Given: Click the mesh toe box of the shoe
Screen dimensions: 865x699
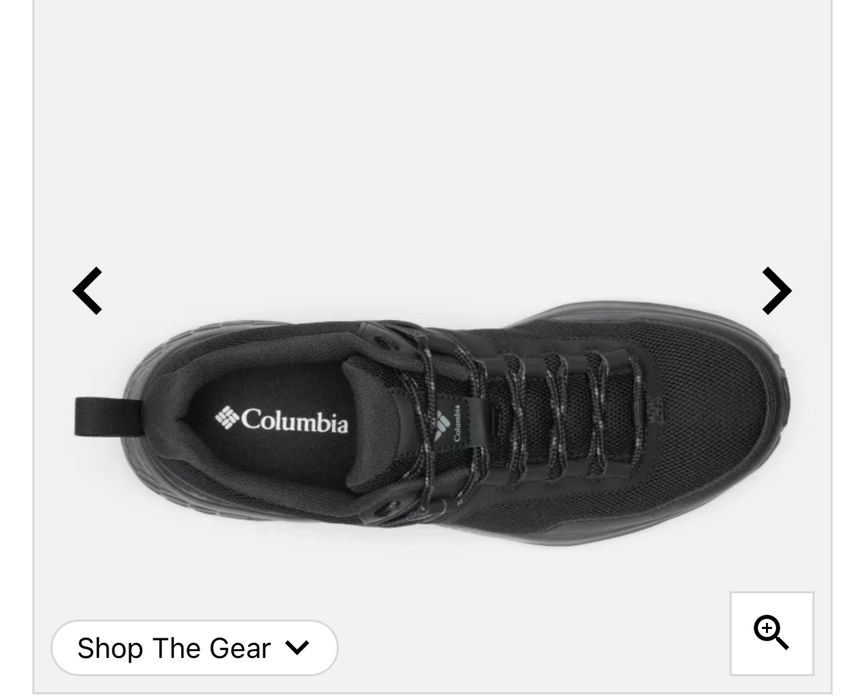Looking at the screenshot, I should point(712,419).
